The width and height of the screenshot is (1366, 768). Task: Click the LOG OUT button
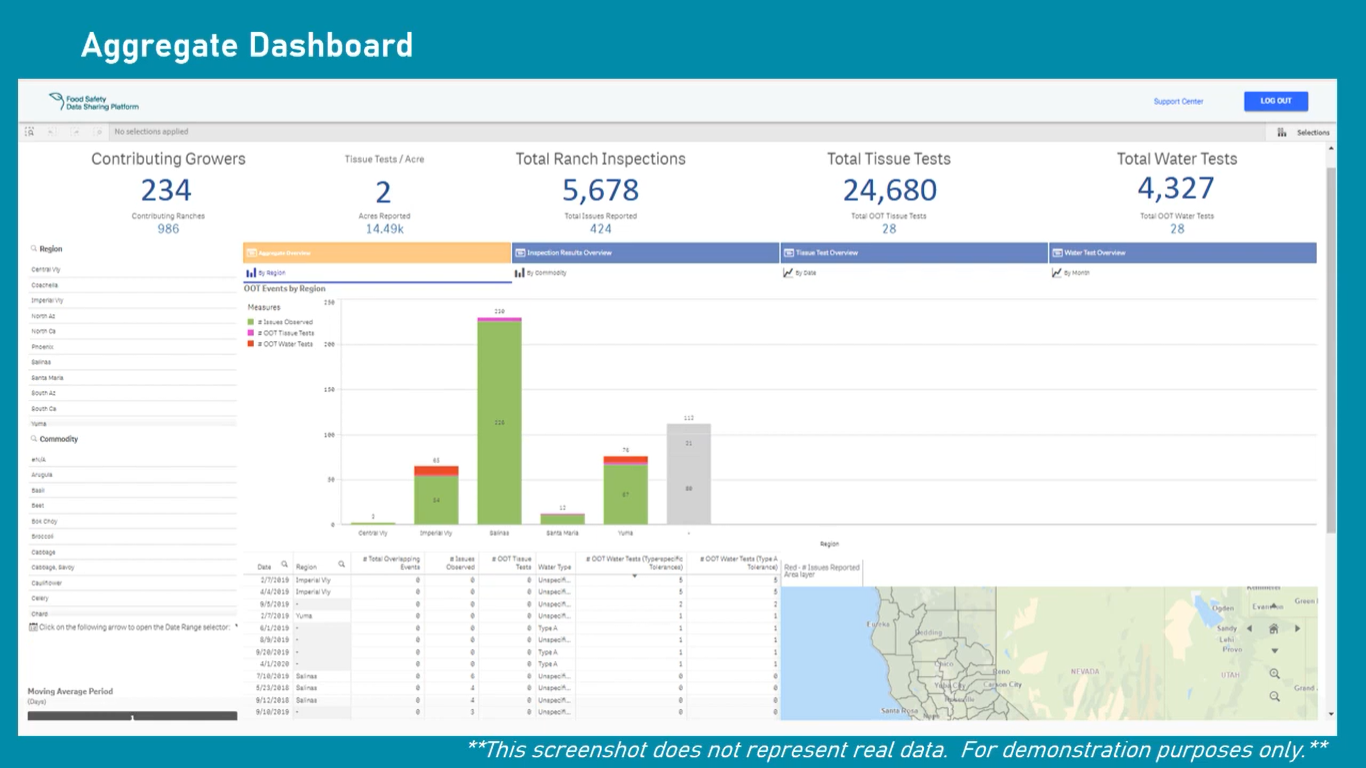tap(1275, 101)
